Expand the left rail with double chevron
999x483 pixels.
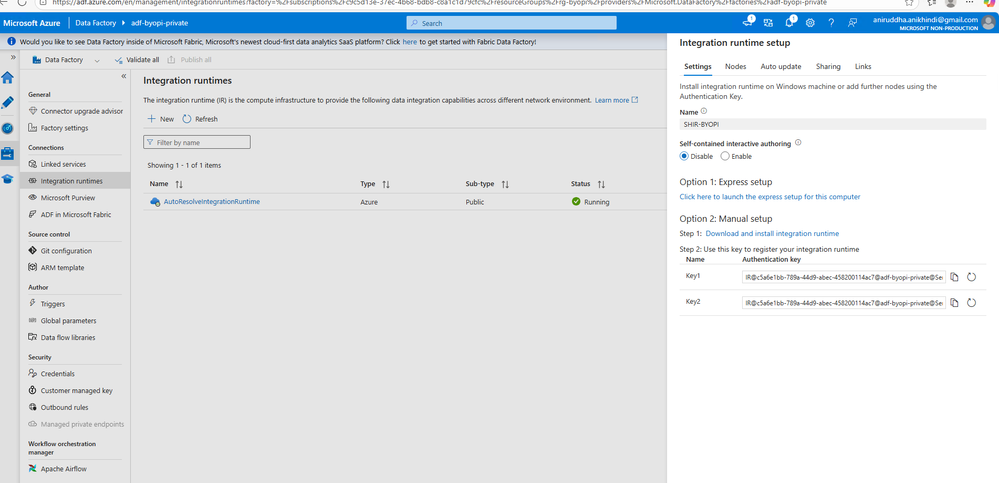(x=13, y=57)
